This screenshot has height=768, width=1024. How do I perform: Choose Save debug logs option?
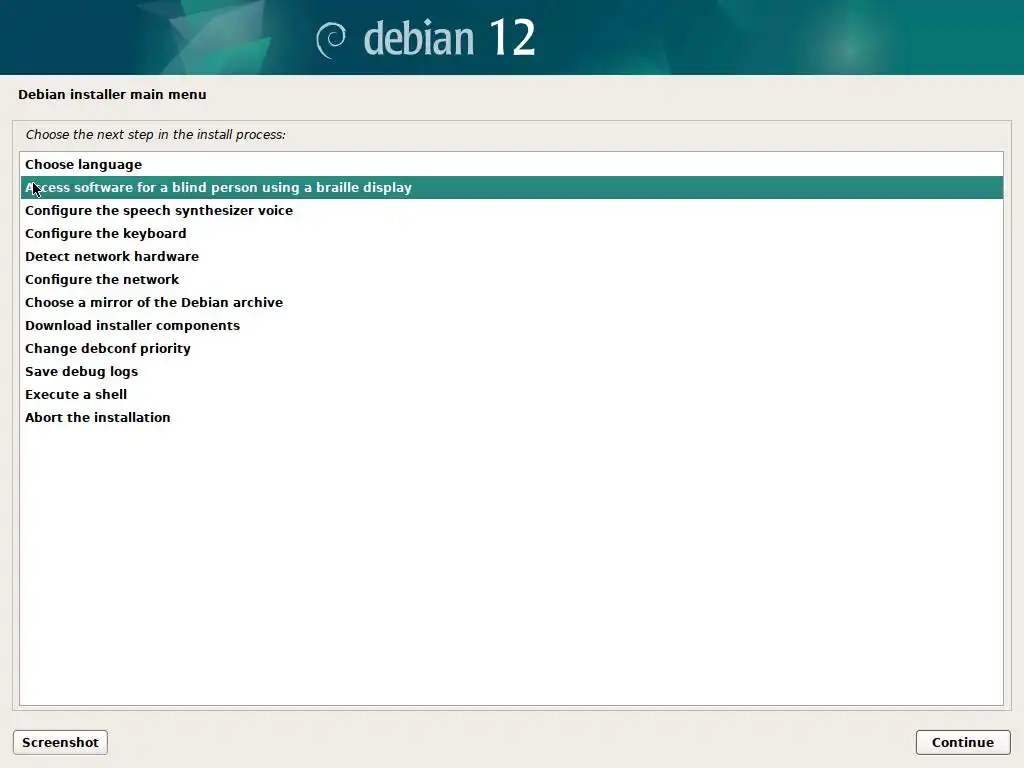511,372
